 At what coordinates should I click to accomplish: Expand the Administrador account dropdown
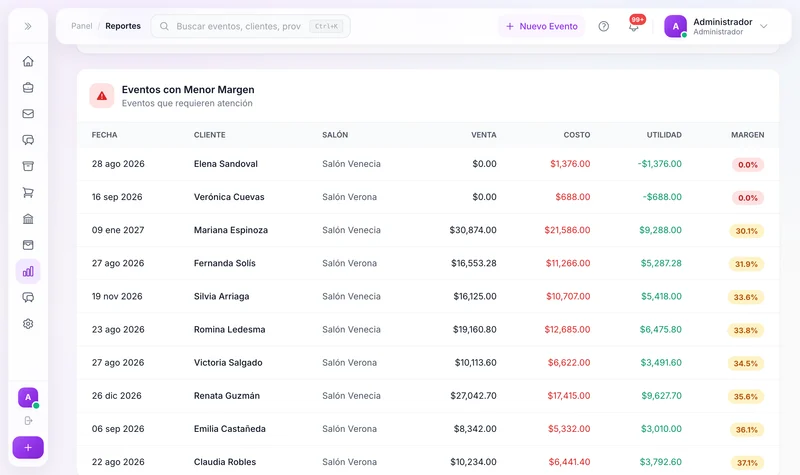764,26
